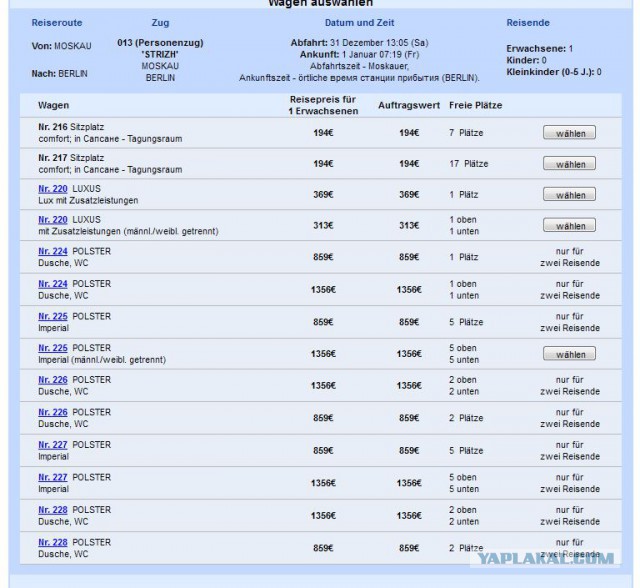This screenshot has width=640, height=588.
Task: Click Kinder: 0 passenger count
Action: coord(527,60)
